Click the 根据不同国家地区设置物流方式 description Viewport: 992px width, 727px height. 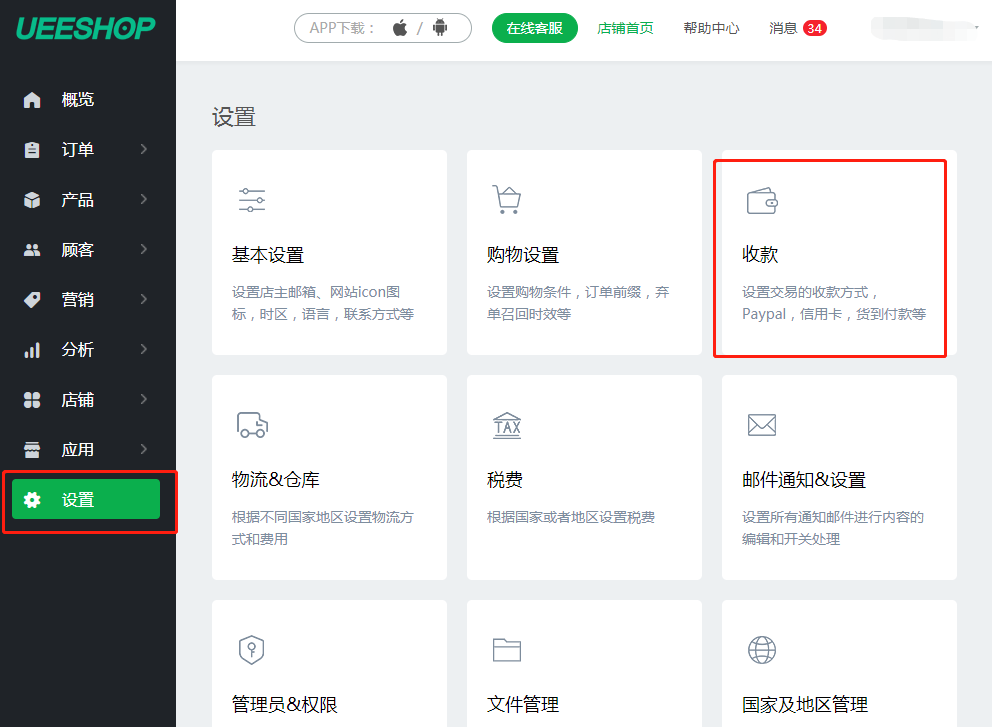323,528
